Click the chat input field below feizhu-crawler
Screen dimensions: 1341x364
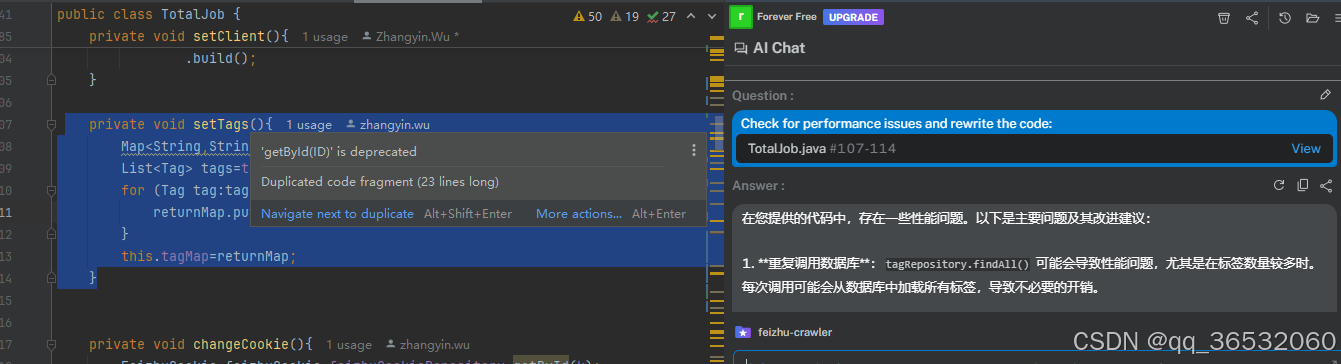1035,357
